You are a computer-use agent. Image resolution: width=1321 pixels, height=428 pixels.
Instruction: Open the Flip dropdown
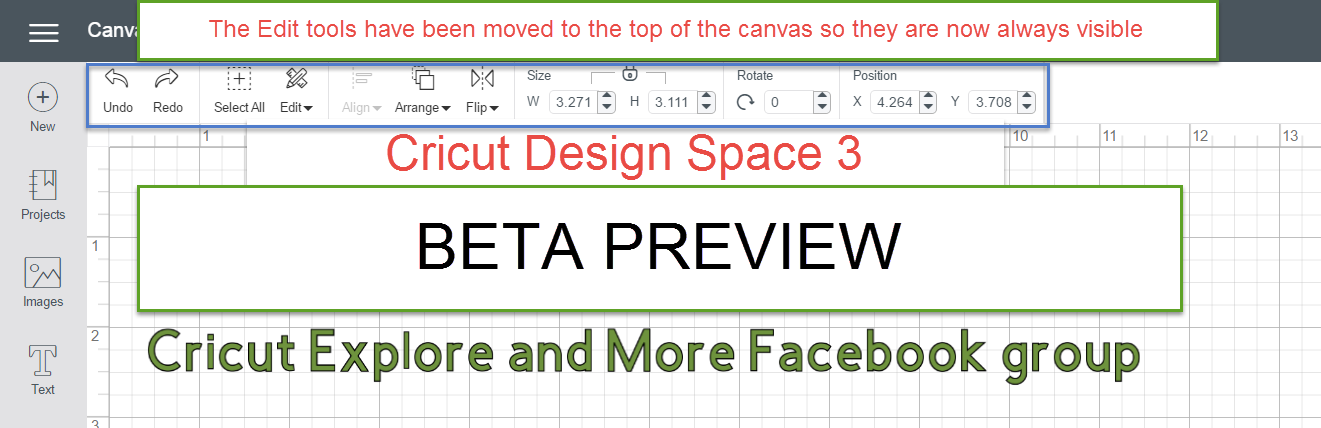click(482, 90)
